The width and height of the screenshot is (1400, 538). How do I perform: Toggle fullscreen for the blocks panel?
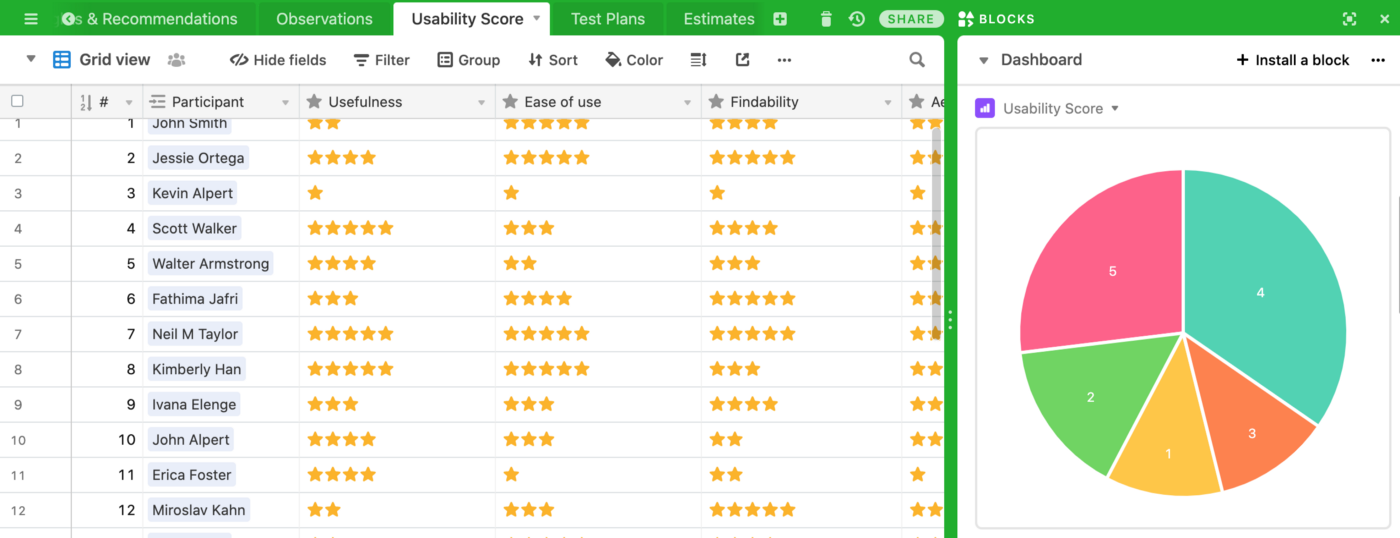1349,19
